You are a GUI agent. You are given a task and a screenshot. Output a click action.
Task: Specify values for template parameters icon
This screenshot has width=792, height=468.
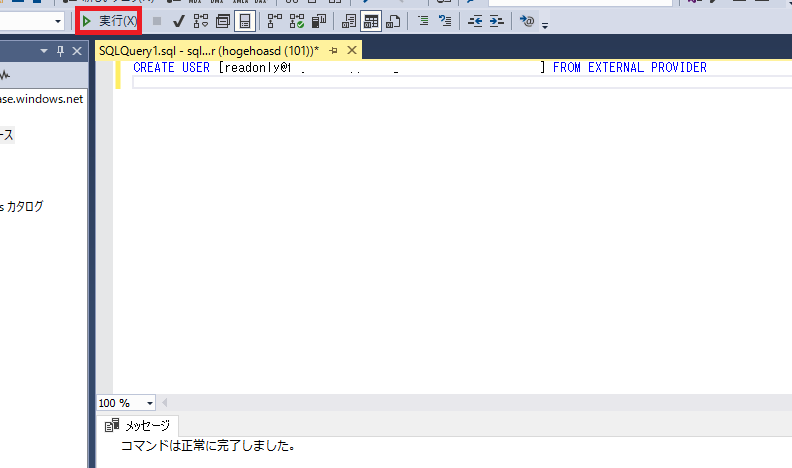click(x=527, y=21)
